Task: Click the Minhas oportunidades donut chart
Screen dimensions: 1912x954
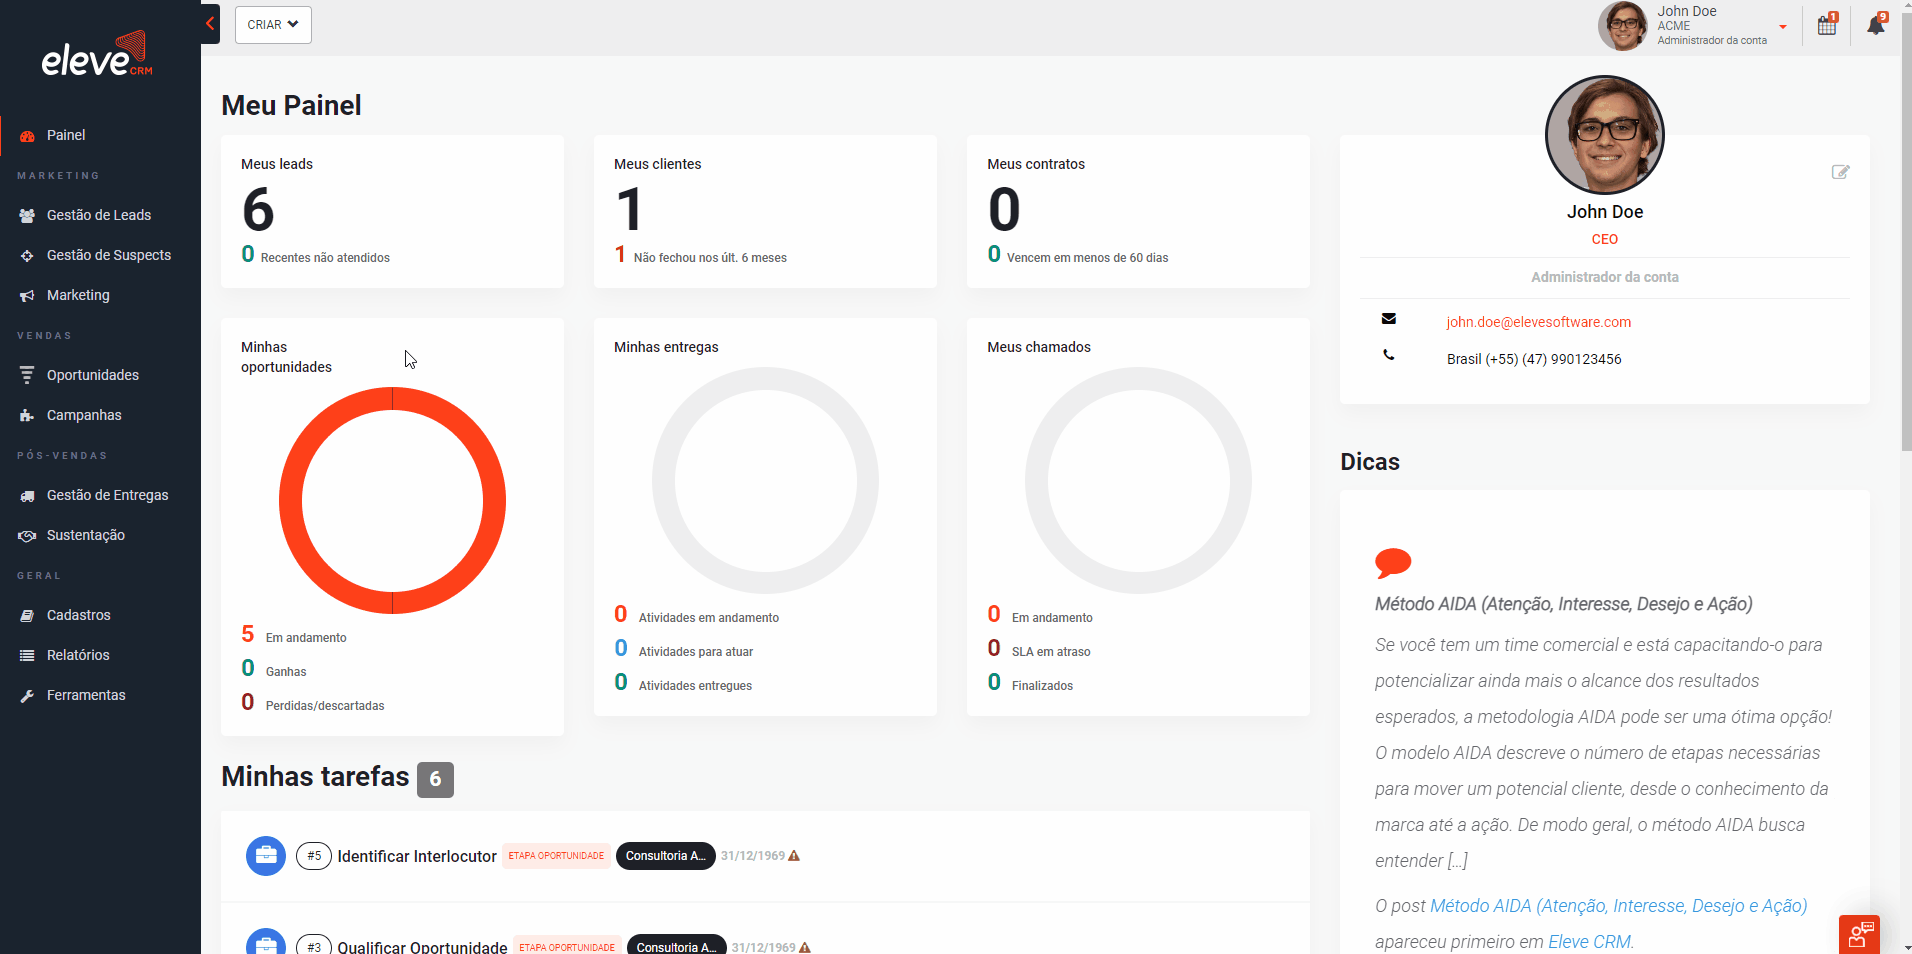Action: pos(392,500)
